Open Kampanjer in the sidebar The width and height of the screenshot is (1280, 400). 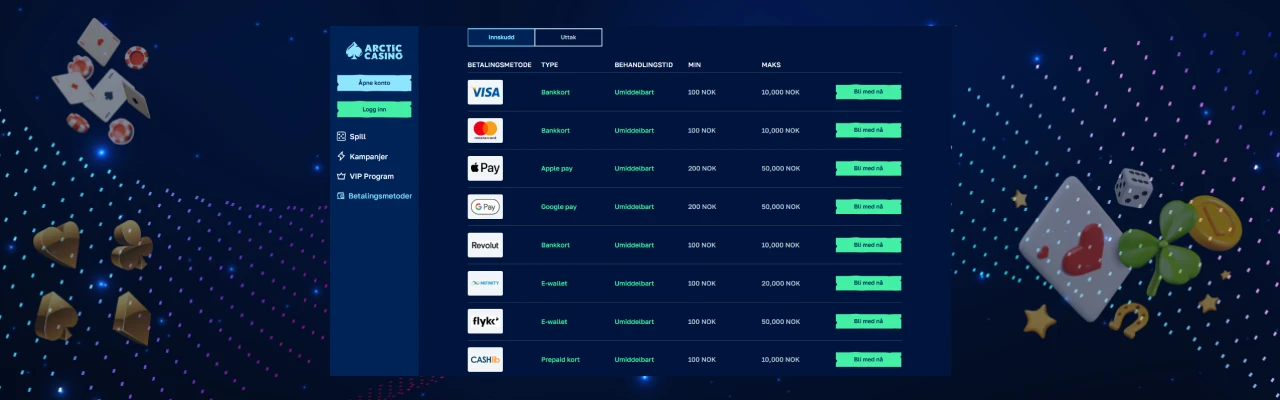(x=368, y=156)
